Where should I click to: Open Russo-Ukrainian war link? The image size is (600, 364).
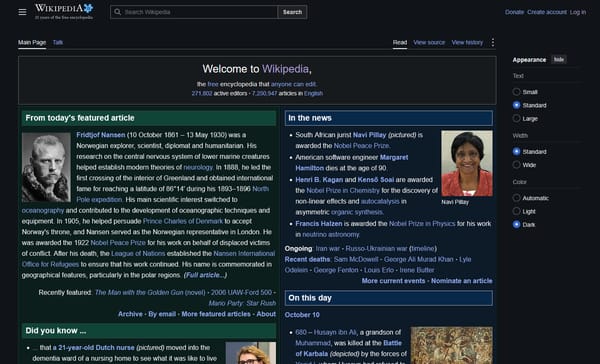[376, 248]
